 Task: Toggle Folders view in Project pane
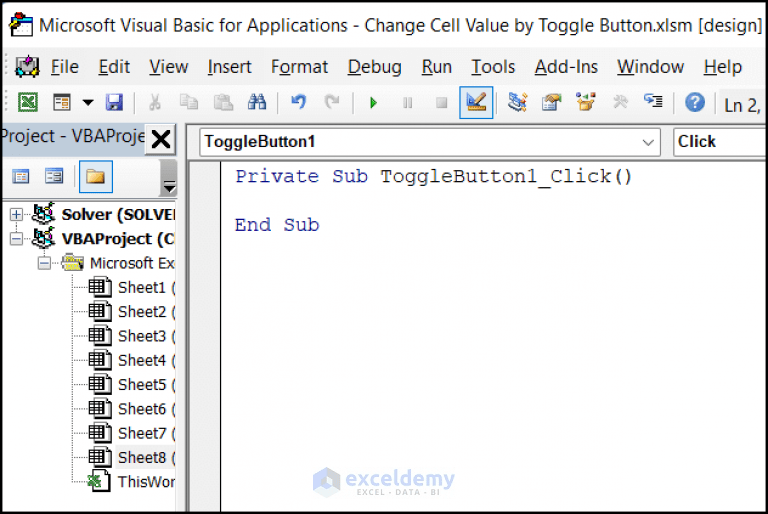pos(96,176)
